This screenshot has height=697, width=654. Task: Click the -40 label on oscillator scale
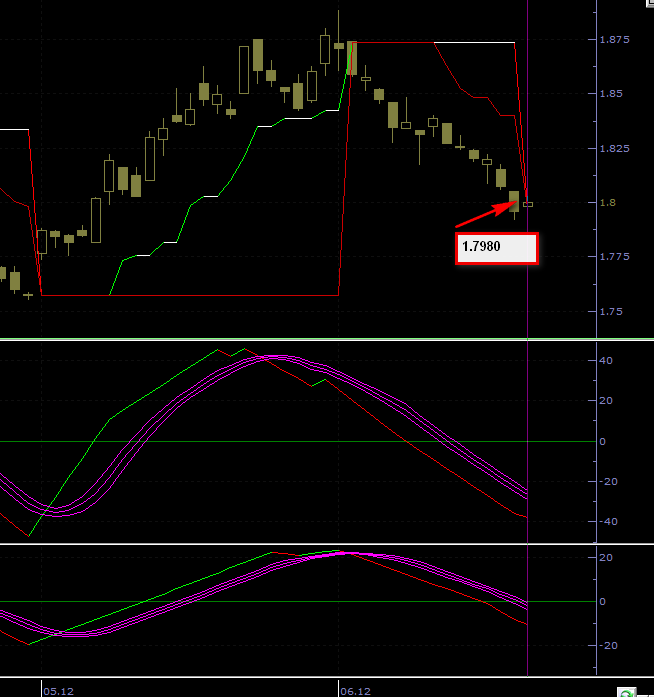tap(608, 522)
